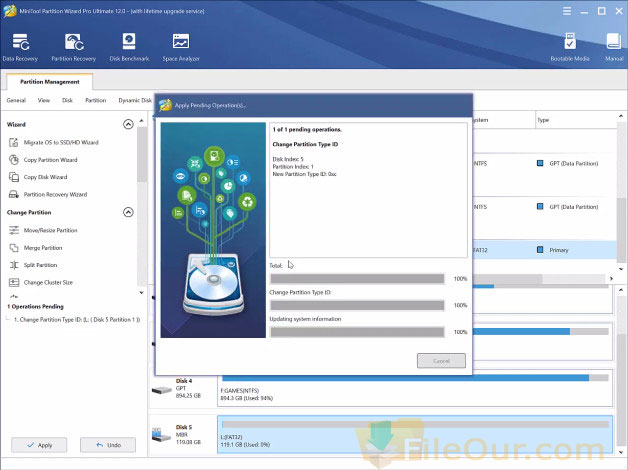
Task: Select the Partition Management tab
Action: coord(50,82)
